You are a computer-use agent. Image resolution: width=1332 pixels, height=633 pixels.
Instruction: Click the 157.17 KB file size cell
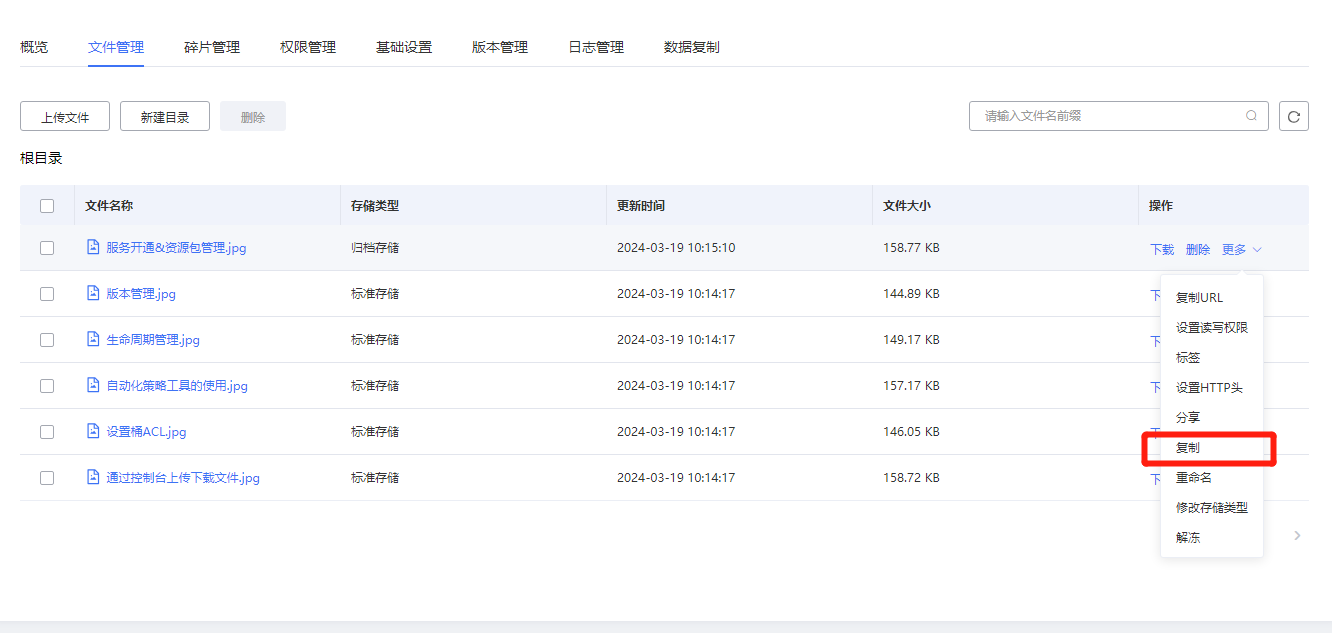(911, 385)
